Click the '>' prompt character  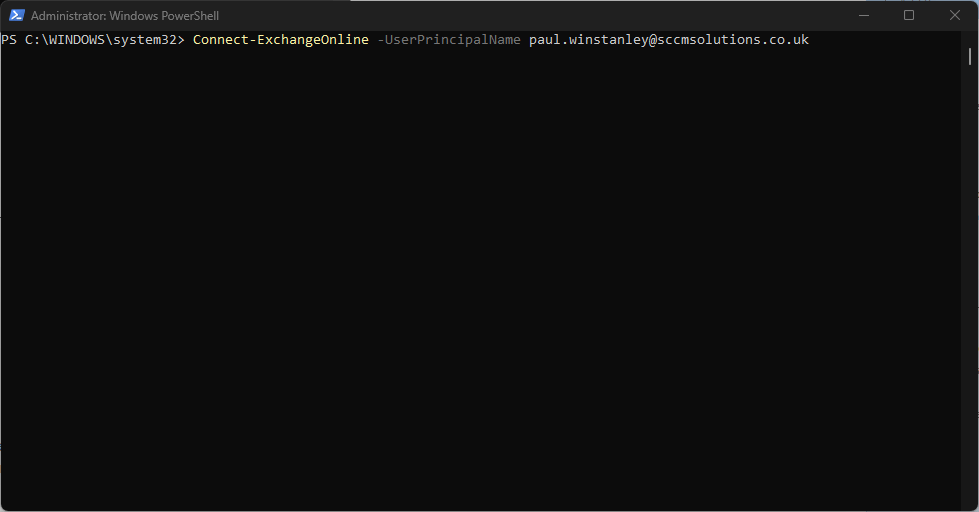tap(180, 40)
